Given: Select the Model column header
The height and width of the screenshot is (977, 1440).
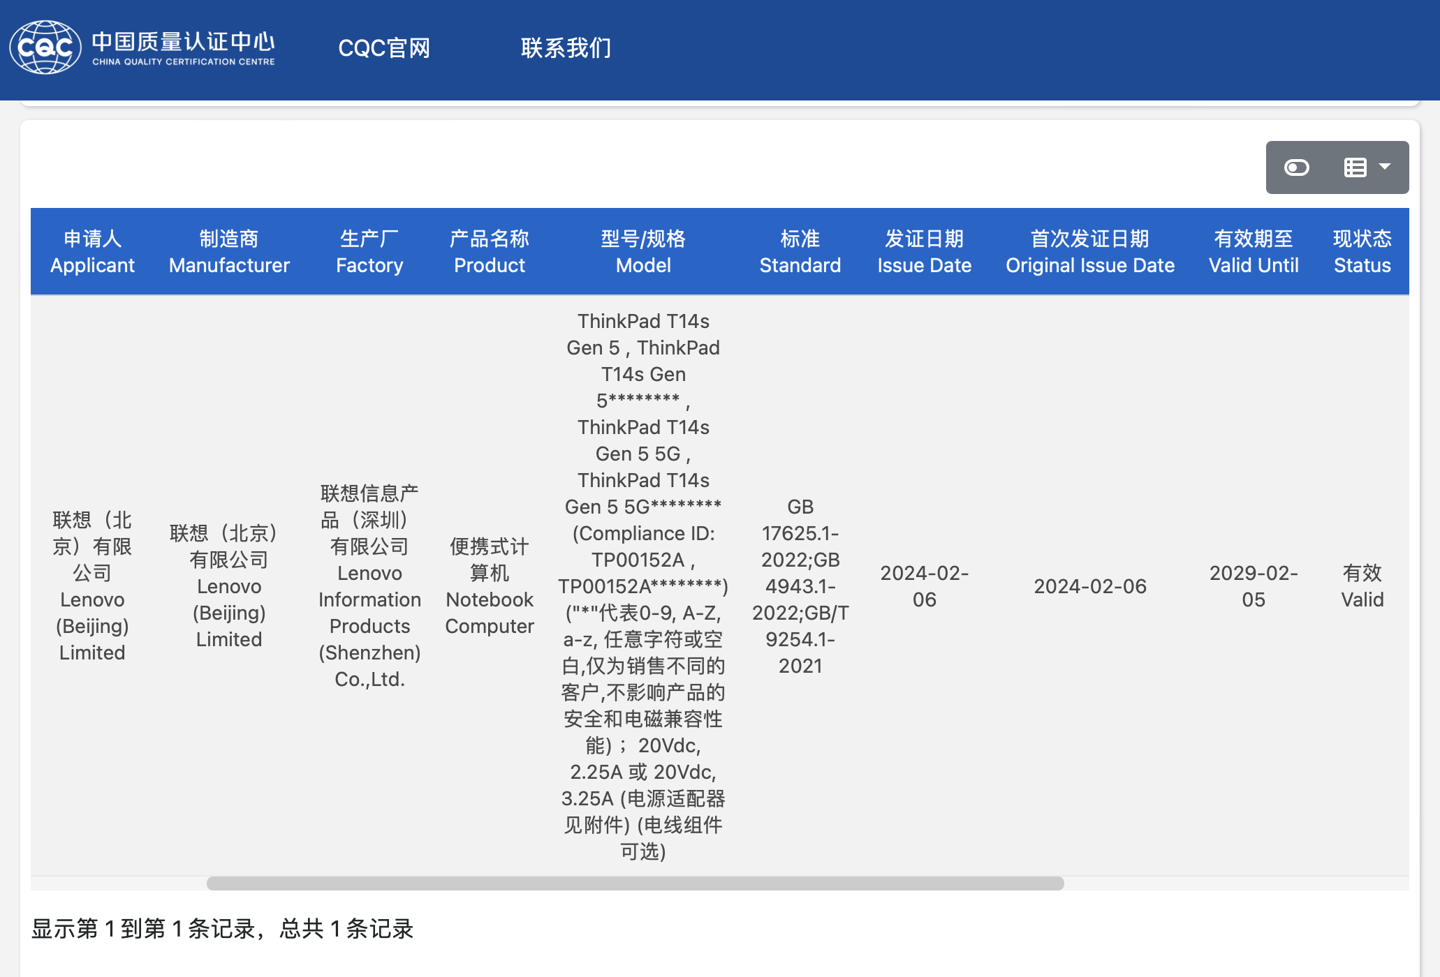Looking at the screenshot, I should tap(643, 252).
